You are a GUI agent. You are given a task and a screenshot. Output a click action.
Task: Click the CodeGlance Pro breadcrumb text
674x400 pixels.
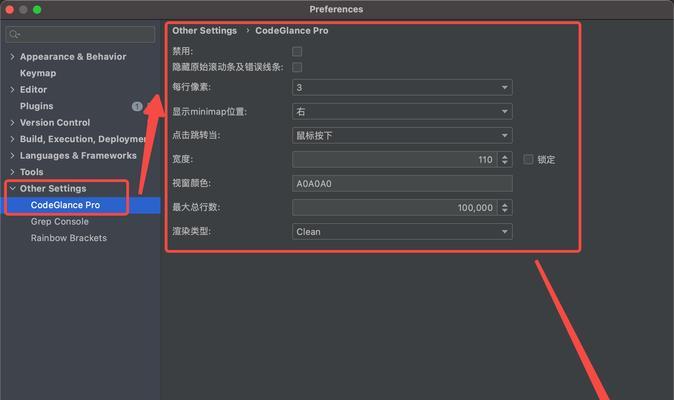coord(291,31)
